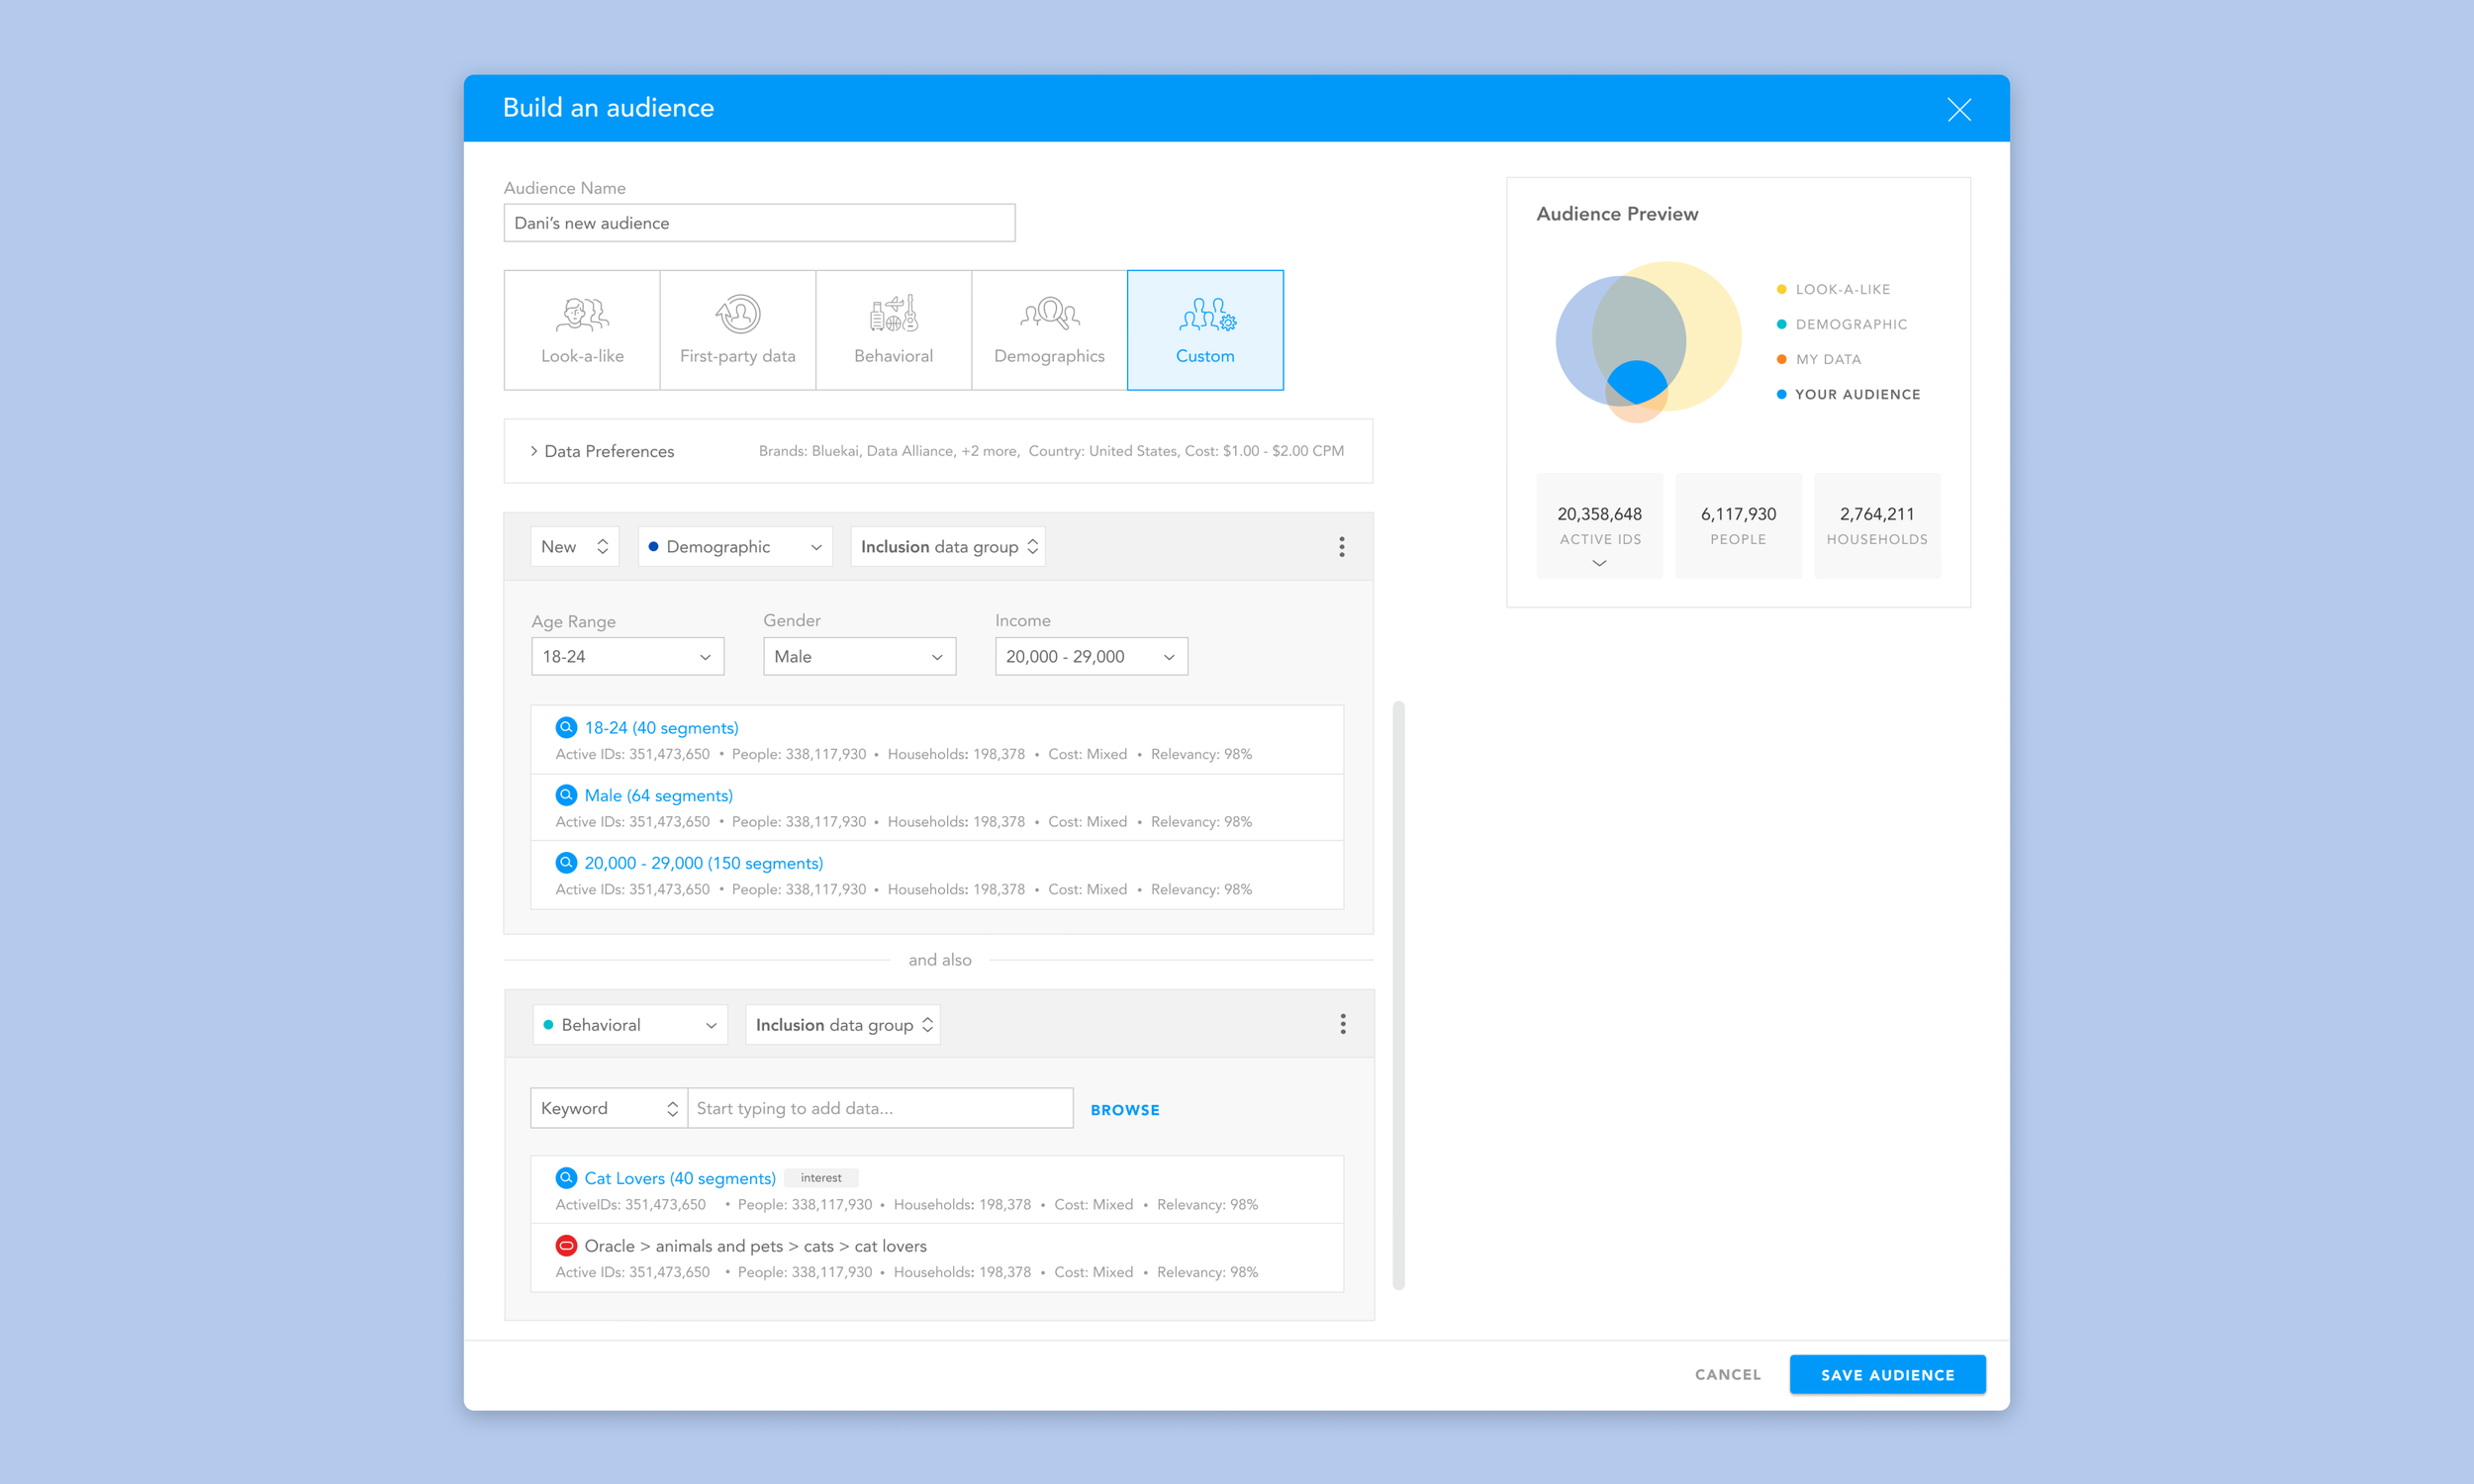
Task: Click the red Oracle logo icon
Action: 566,1245
